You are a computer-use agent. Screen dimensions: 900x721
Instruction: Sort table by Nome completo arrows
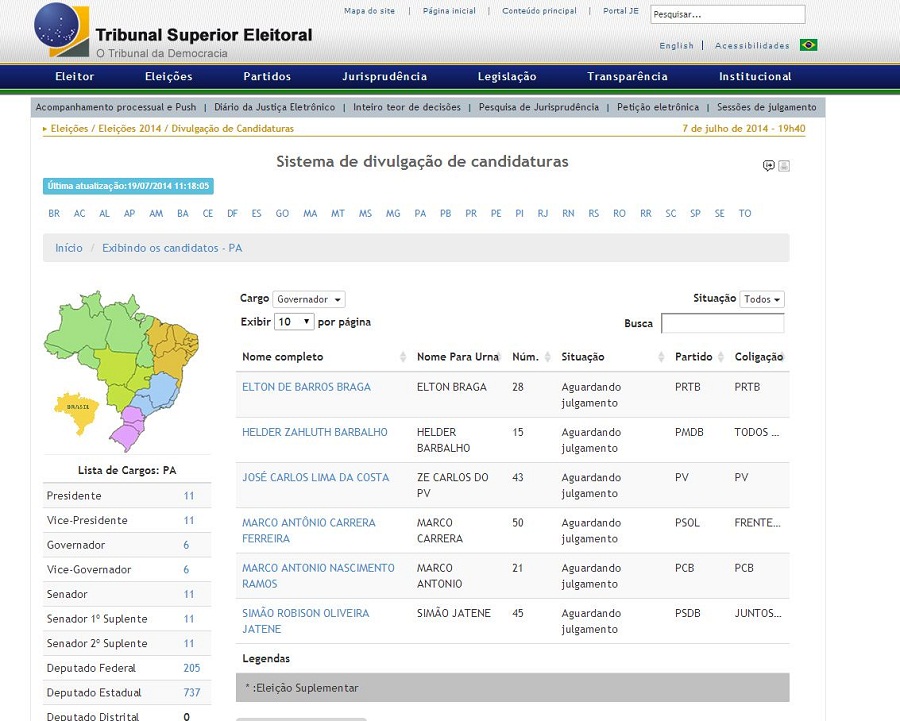[x=403, y=357]
